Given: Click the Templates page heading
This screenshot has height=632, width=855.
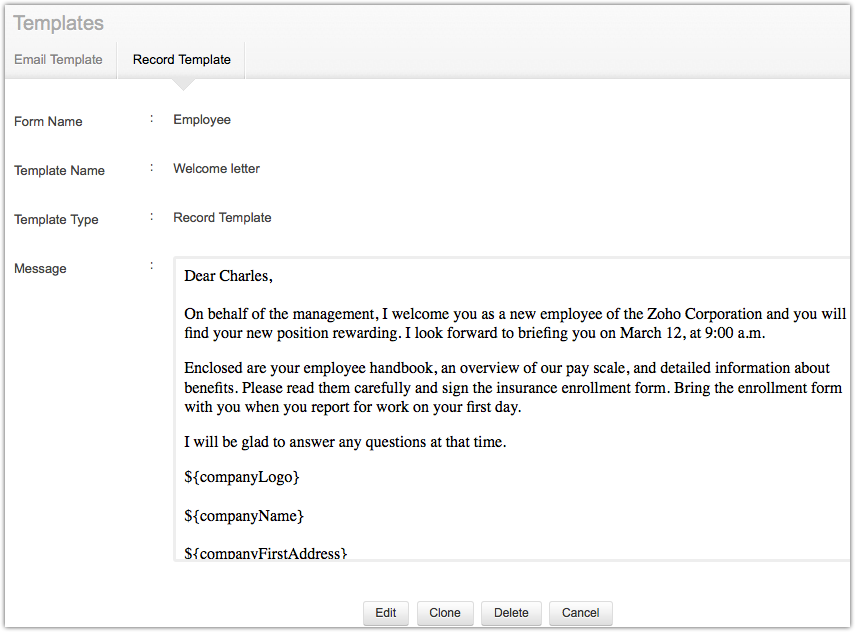Looking at the screenshot, I should pyautogui.click(x=58, y=23).
